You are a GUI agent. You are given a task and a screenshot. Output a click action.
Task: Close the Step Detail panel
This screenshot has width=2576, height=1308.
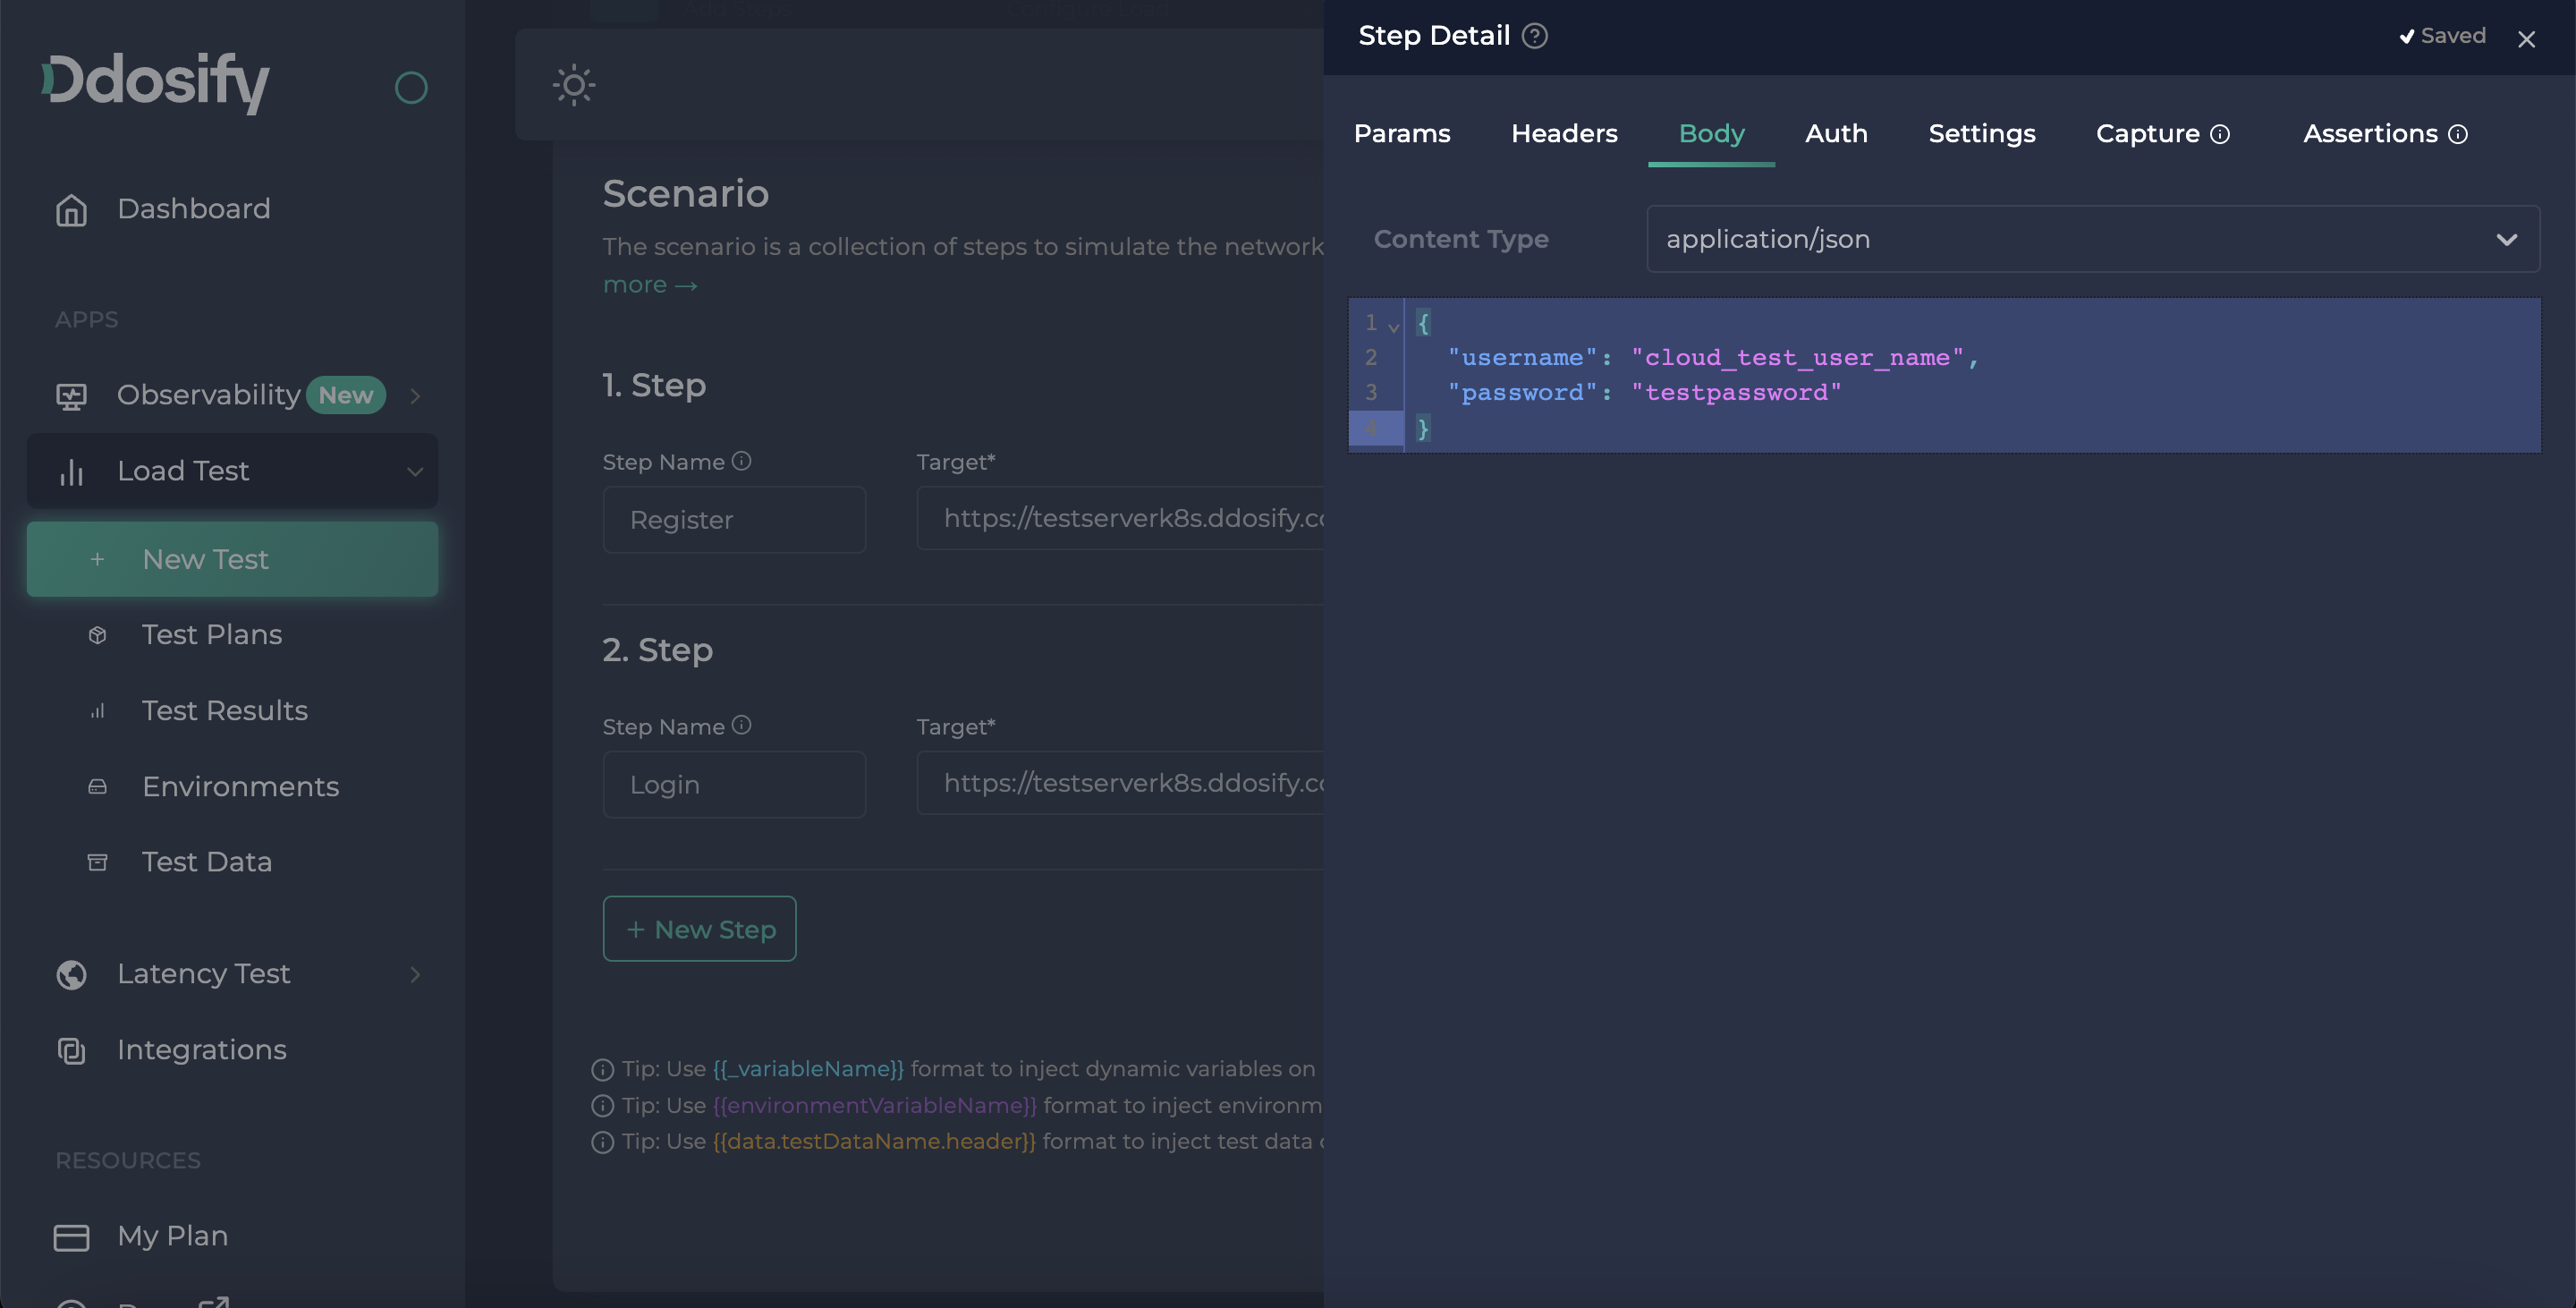coord(2526,39)
